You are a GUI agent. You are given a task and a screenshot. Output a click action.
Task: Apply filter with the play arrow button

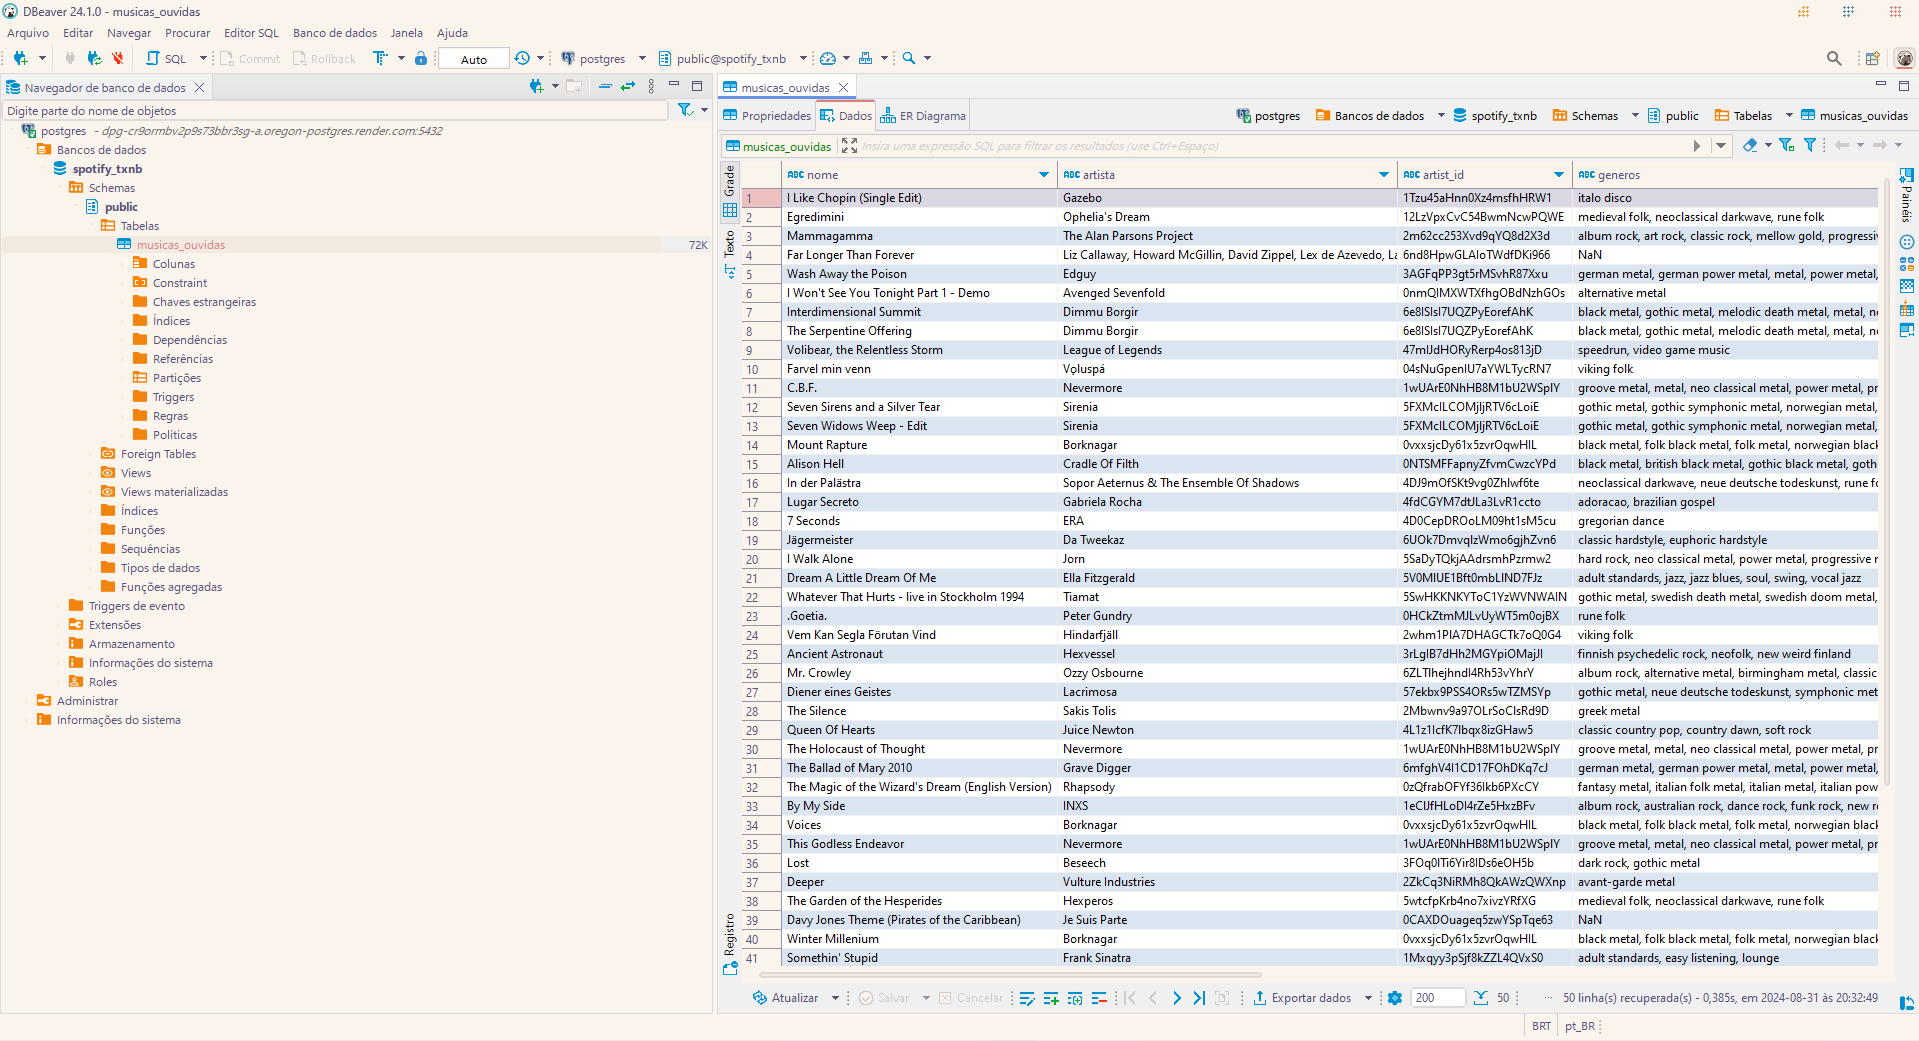click(1697, 146)
